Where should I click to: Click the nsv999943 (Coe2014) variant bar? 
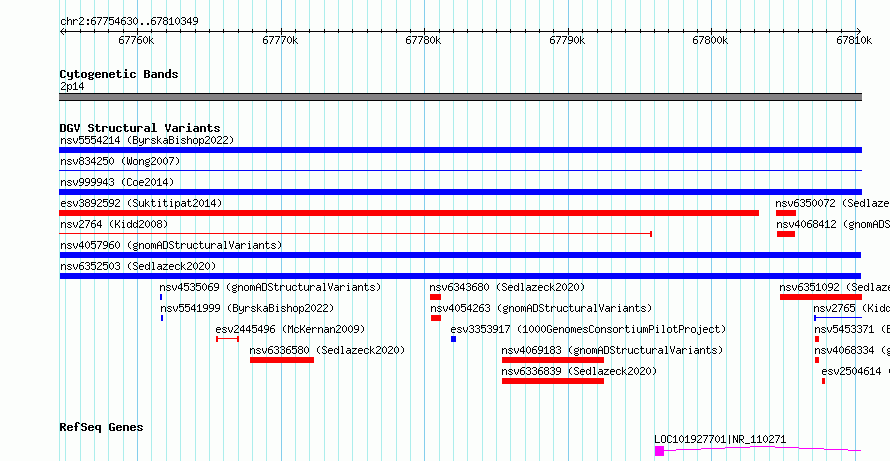tap(460, 192)
